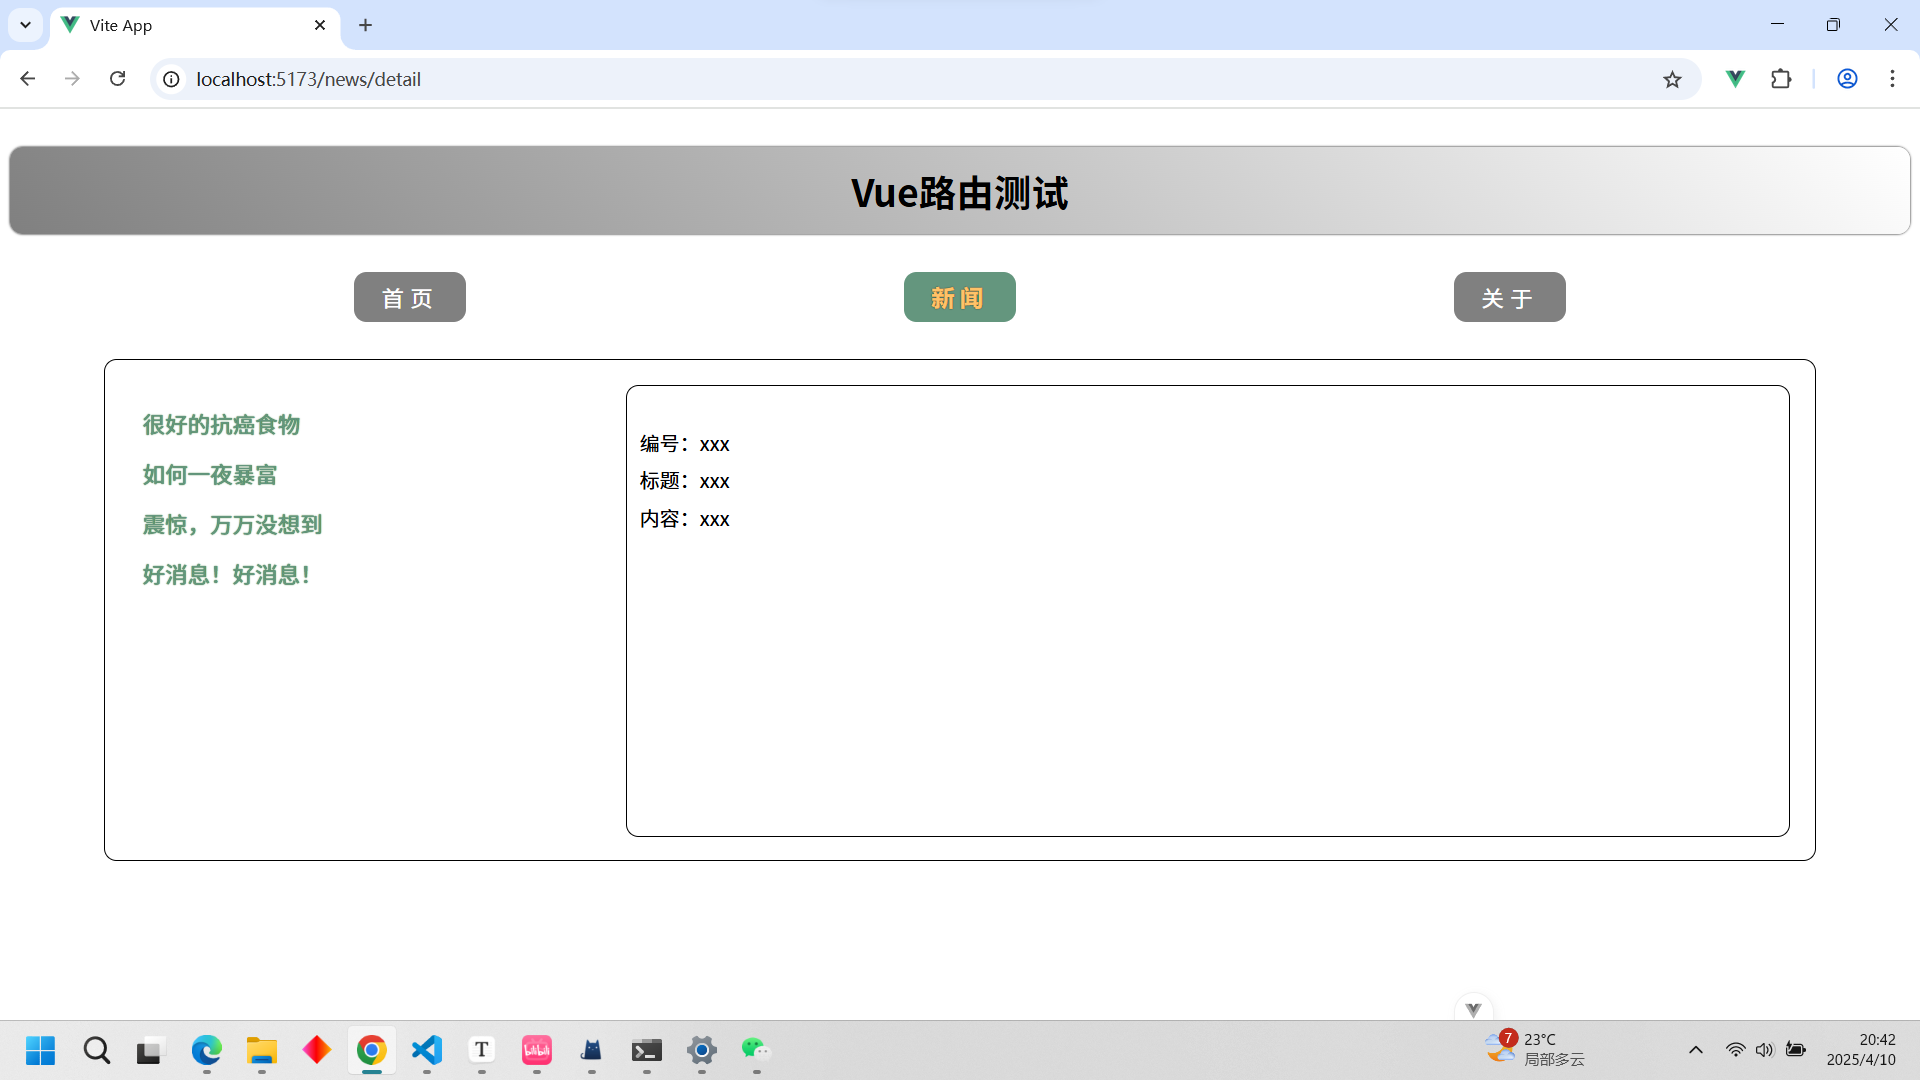
Task: Open the Chrome profile avatar
Action: (1847, 79)
